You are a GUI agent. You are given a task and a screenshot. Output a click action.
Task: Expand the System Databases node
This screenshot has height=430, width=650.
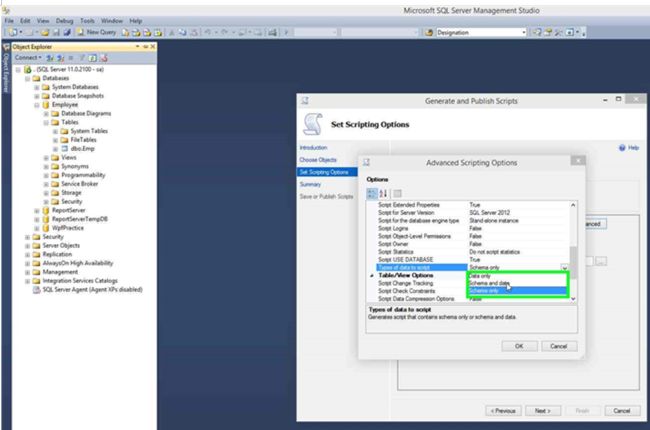click(36, 87)
